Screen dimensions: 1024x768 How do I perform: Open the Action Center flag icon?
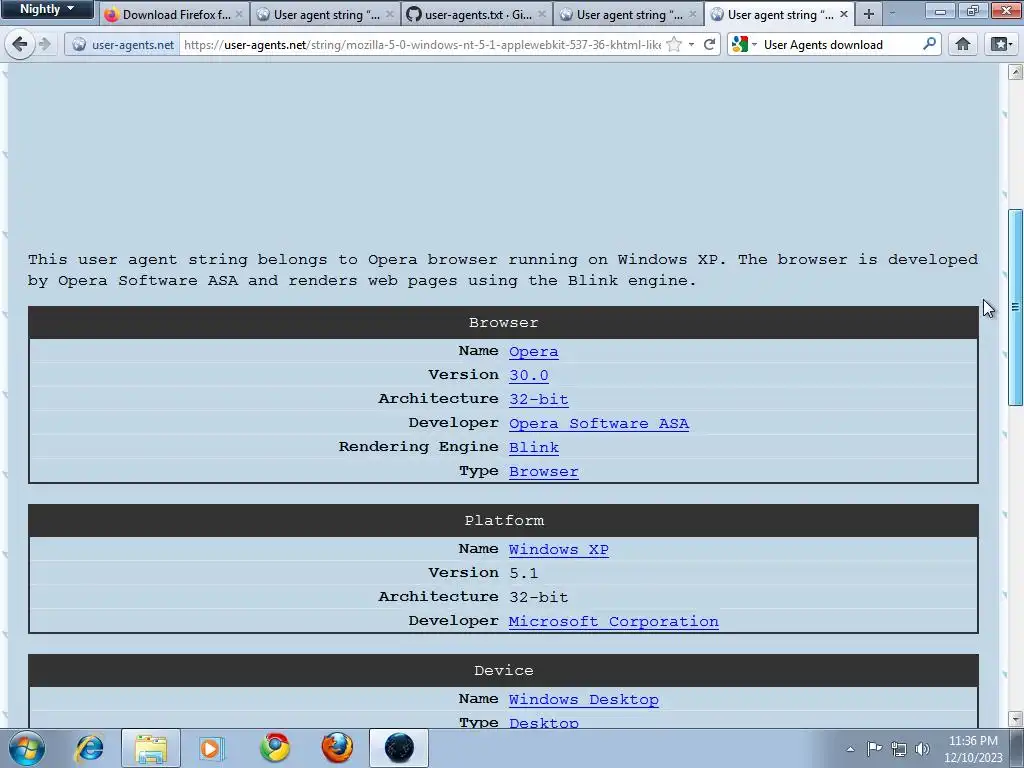click(874, 749)
